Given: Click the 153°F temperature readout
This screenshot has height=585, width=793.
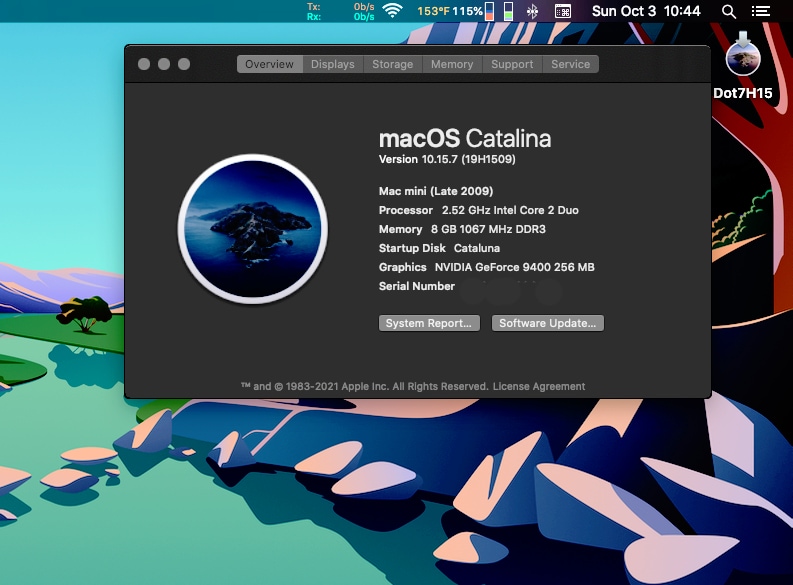Looking at the screenshot, I should click(433, 11).
